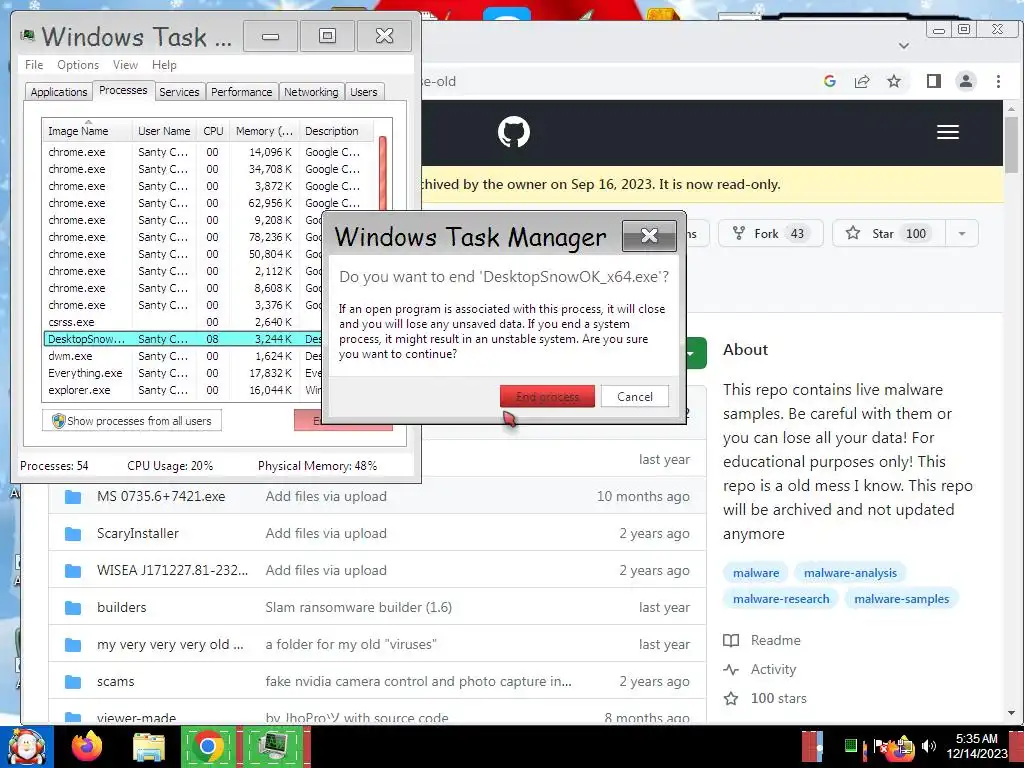The width and height of the screenshot is (1024, 768).
Task: Click the Activity pulse icon
Action: click(x=731, y=669)
